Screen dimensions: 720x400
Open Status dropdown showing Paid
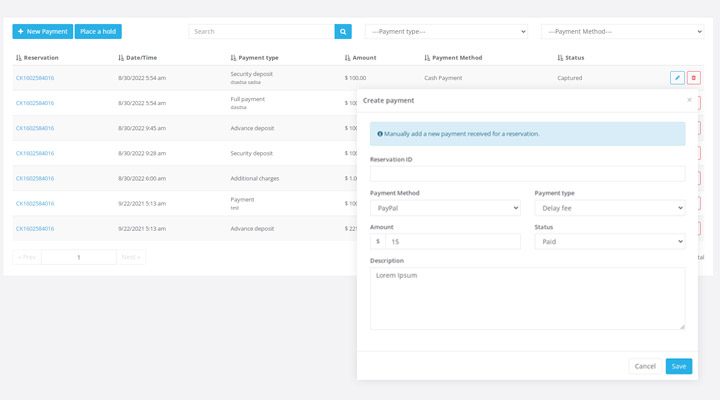point(609,242)
